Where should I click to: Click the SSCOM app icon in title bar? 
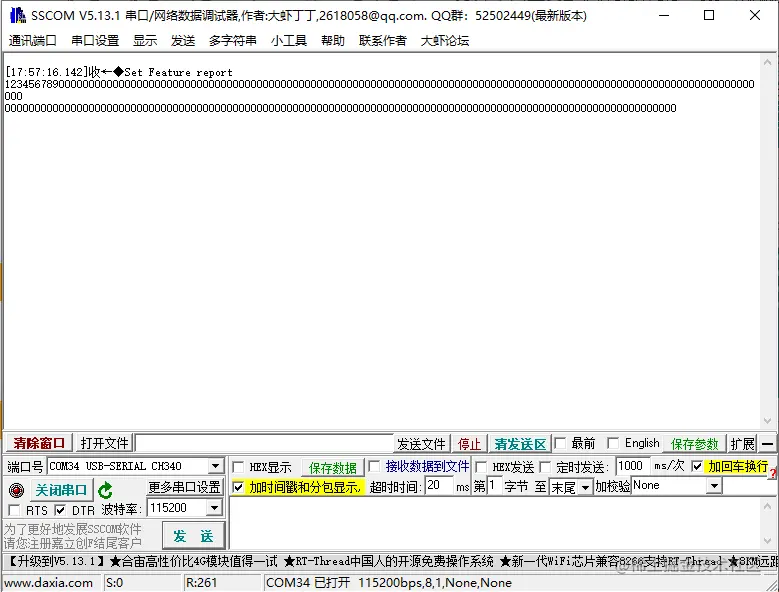pyautogui.click(x=17, y=15)
